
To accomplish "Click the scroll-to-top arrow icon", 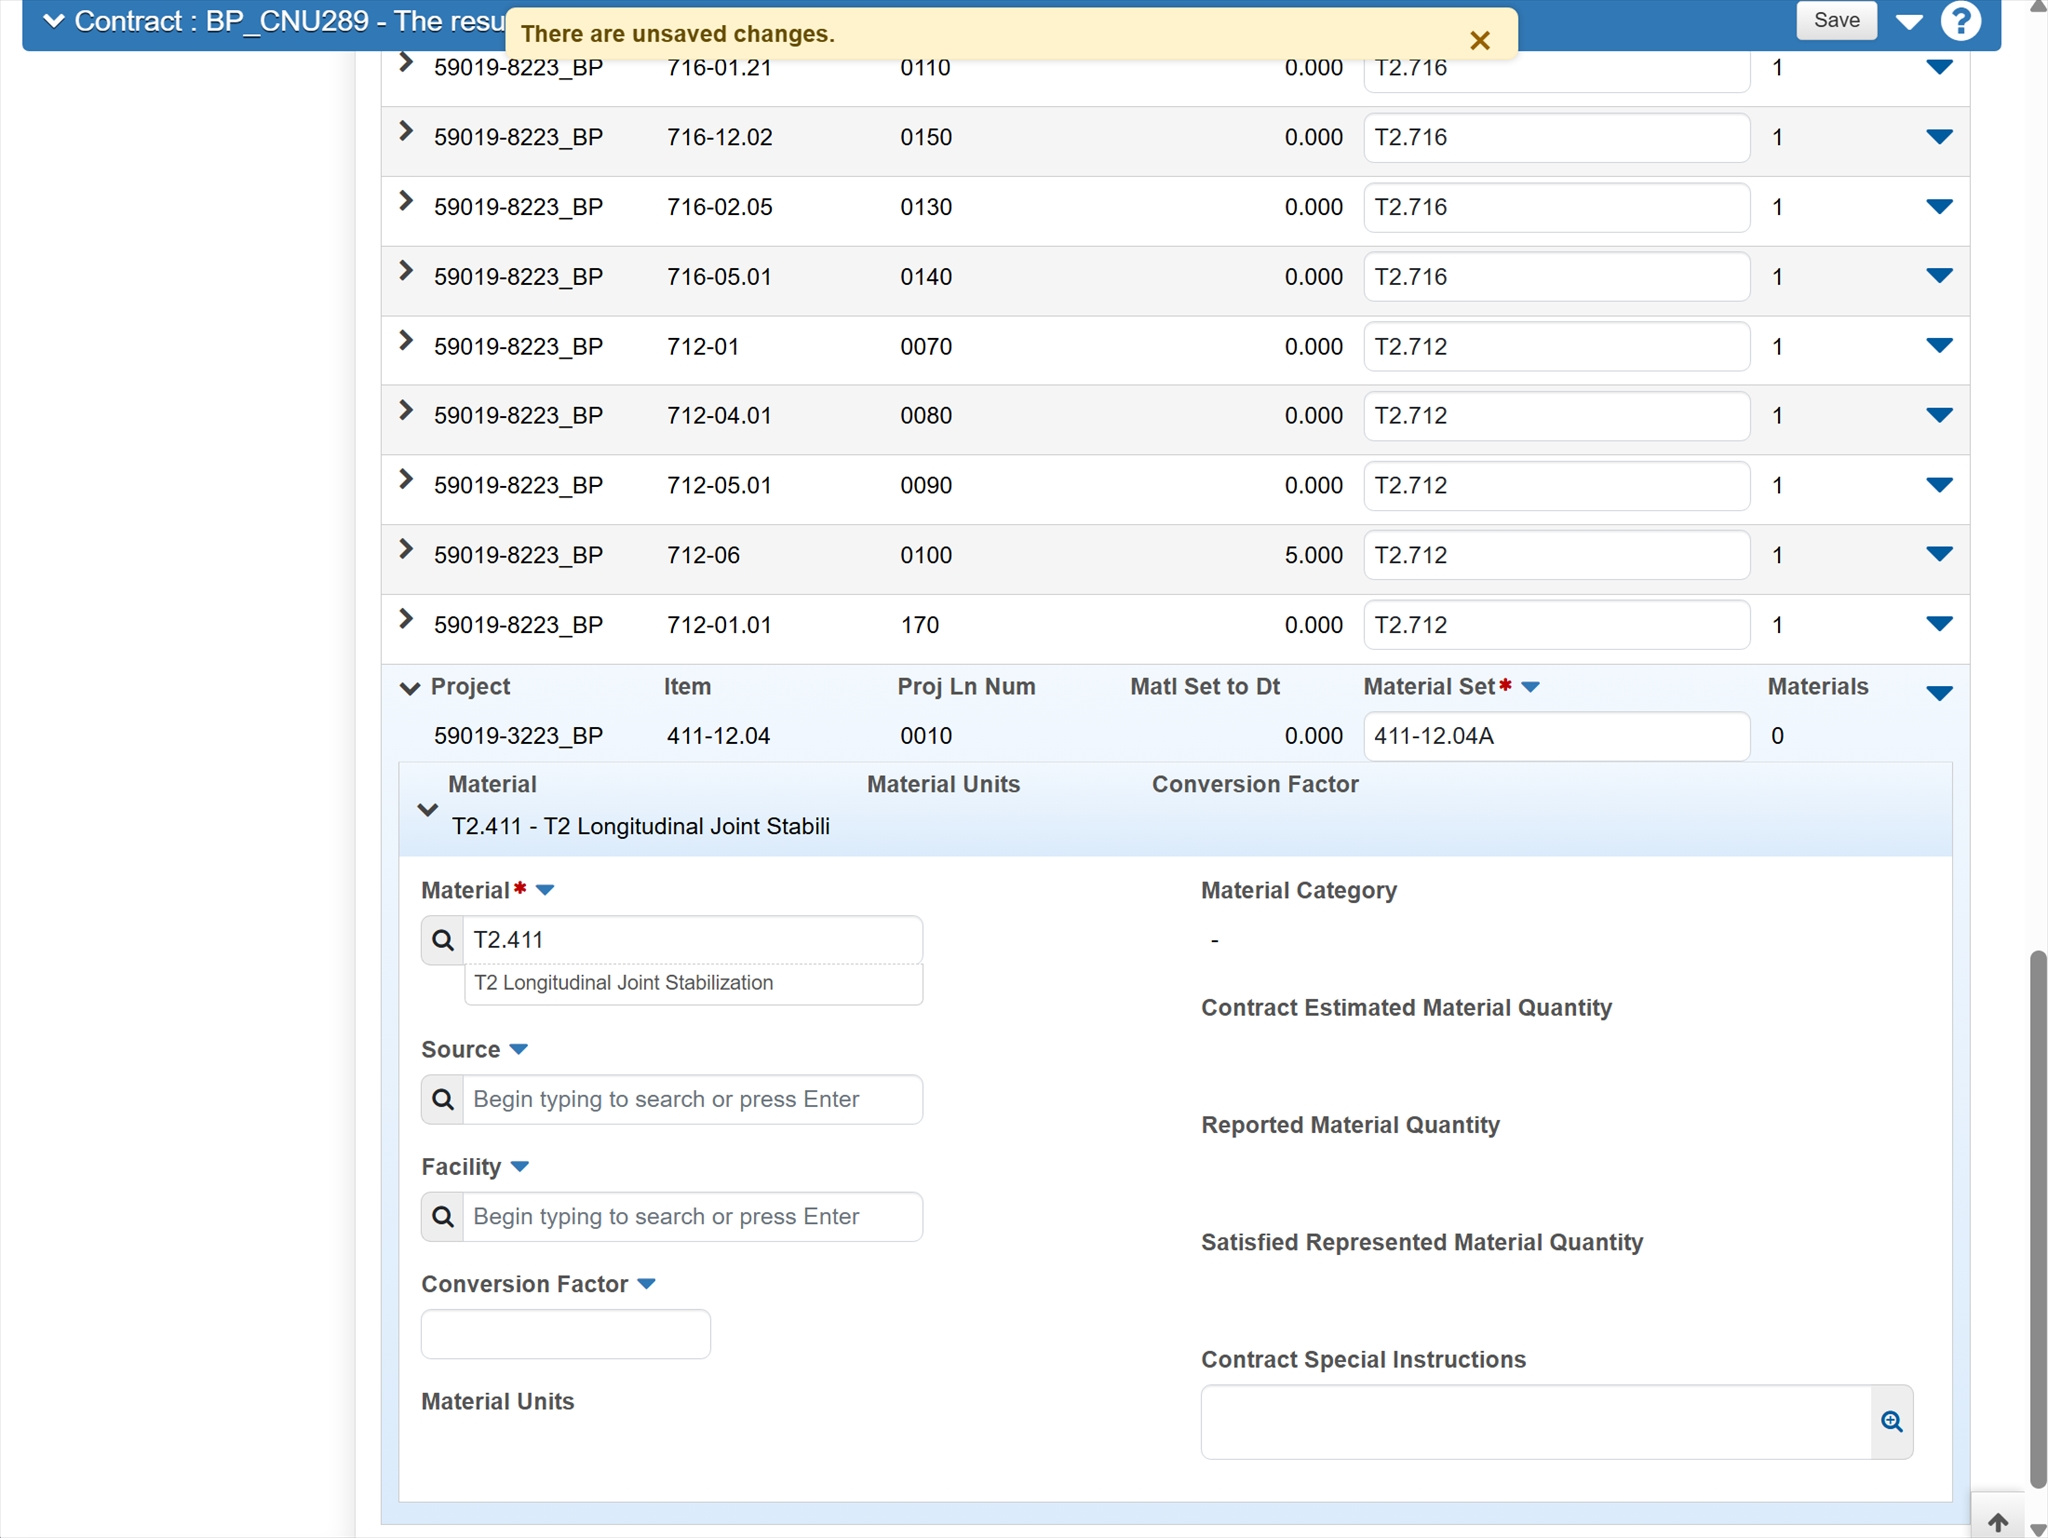I will 1997,1521.
